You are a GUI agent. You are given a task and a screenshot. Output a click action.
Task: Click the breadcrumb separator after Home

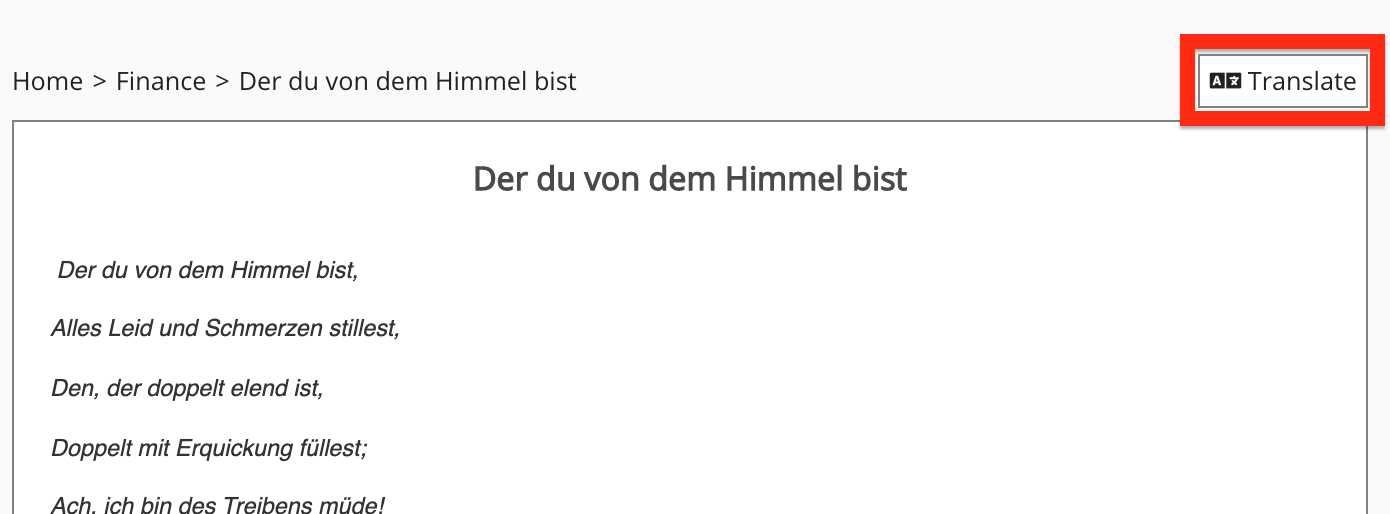[x=99, y=81]
